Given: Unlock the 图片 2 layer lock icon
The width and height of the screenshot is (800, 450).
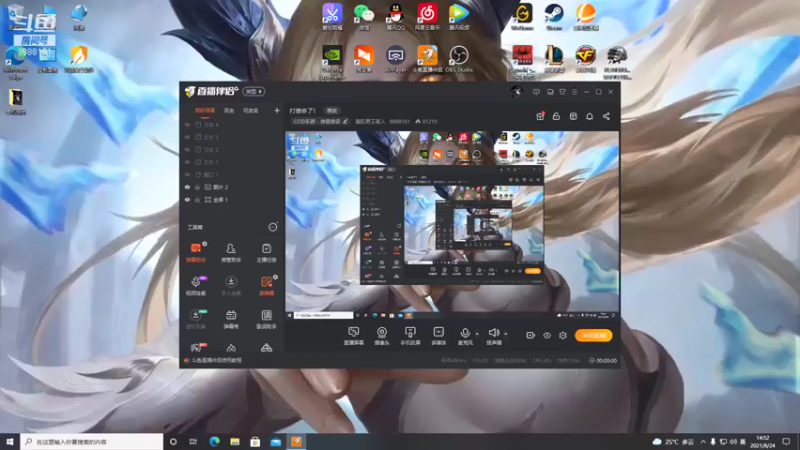Looking at the screenshot, I should click(x=197, y=187).
